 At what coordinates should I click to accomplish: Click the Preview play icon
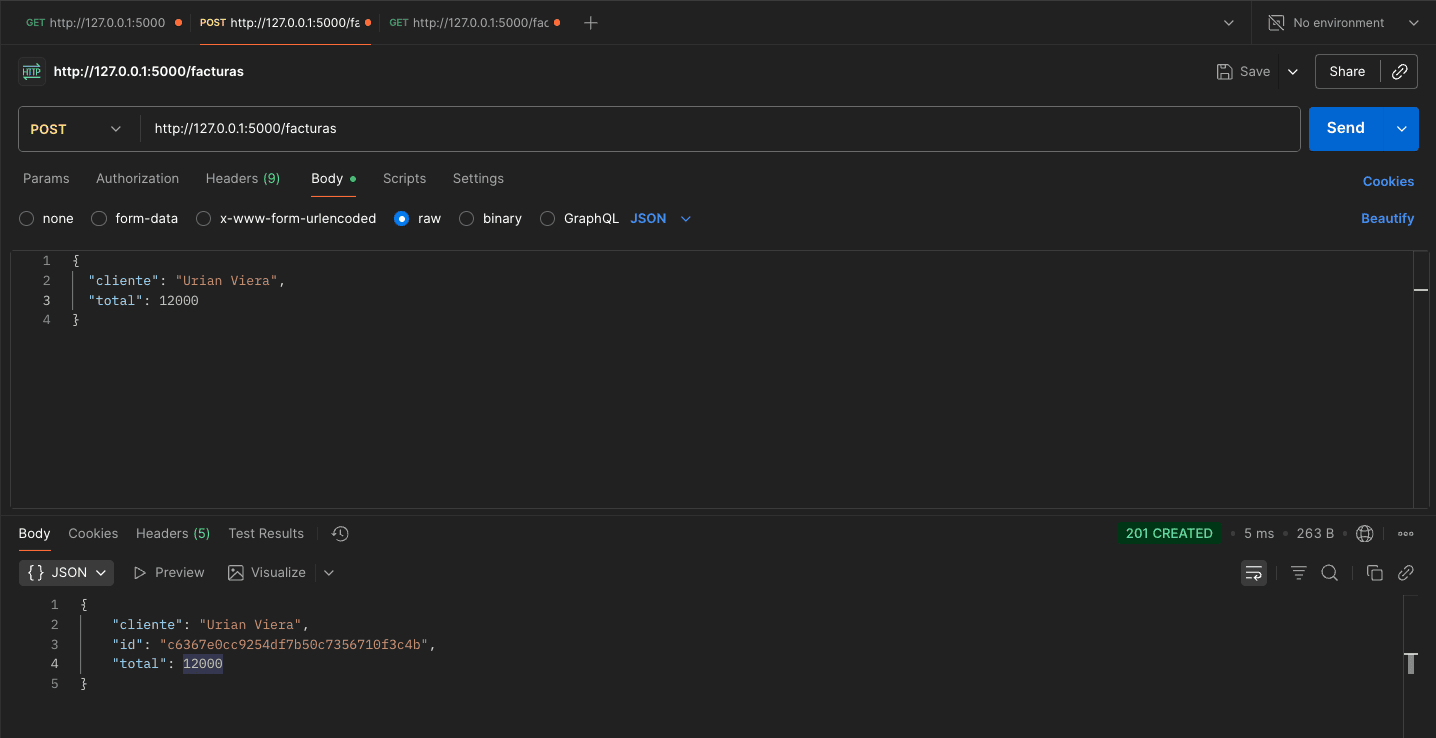(140, 573)
